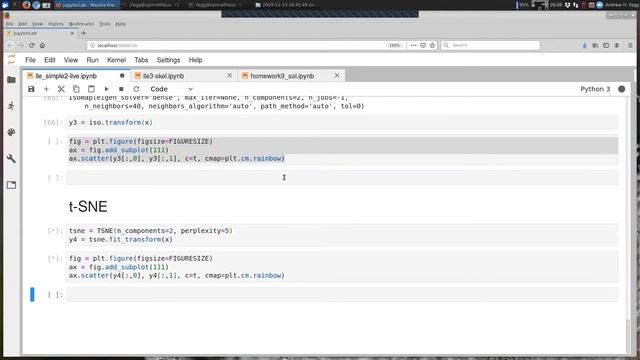Click the Isomap output text above cell 66
The height and width of the screenshot is (360, 640).
click(x=216, y=102)
